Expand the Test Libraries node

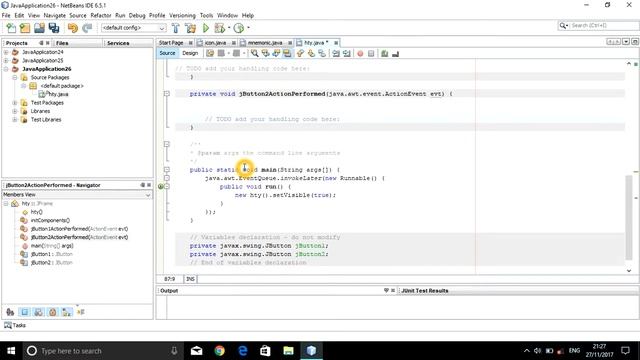pos(15,120)
